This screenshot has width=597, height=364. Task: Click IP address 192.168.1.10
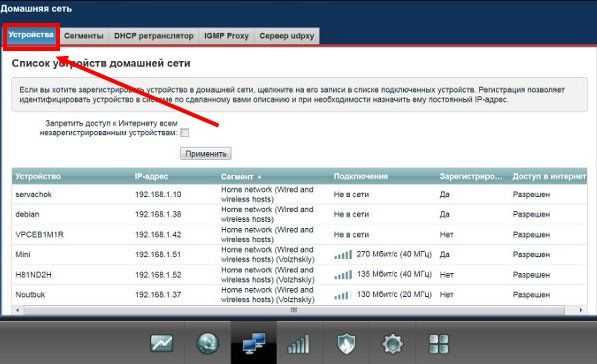[158, 194]
